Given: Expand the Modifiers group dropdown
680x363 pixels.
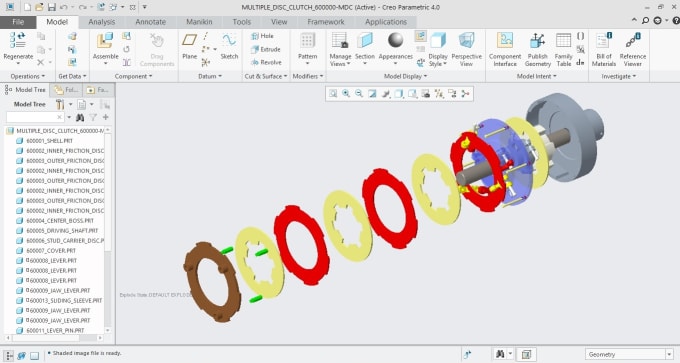Looking at the screenshot, I should tap(307, 76).
